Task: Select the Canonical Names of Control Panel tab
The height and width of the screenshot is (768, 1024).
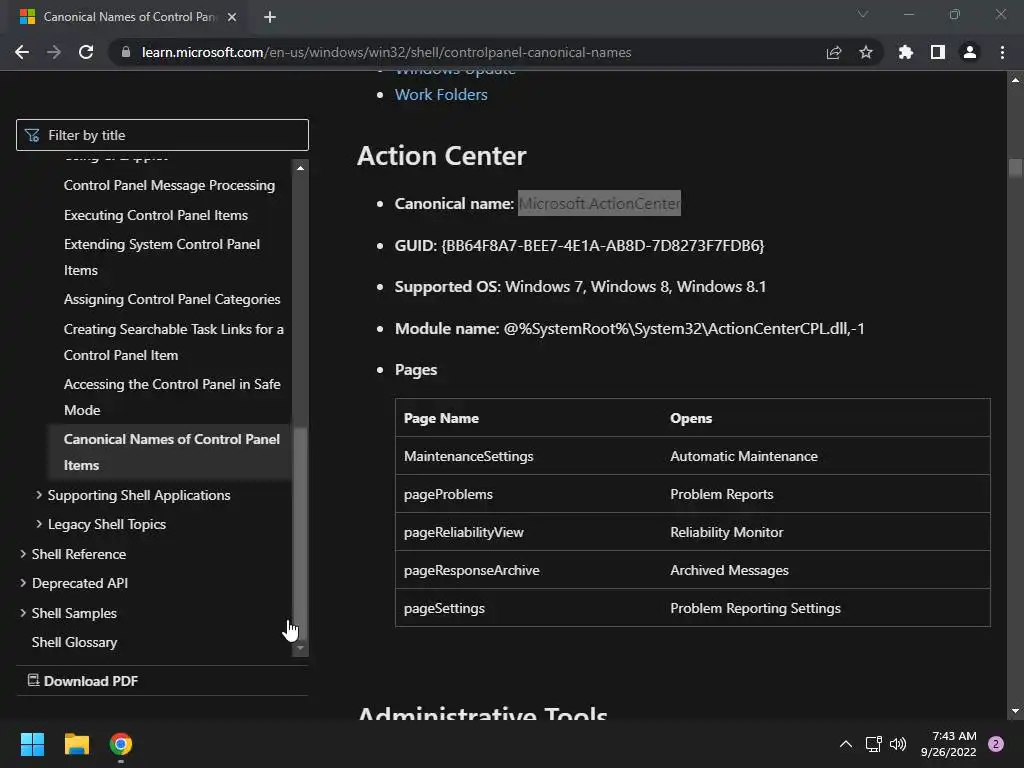Action: pos(128,17)
